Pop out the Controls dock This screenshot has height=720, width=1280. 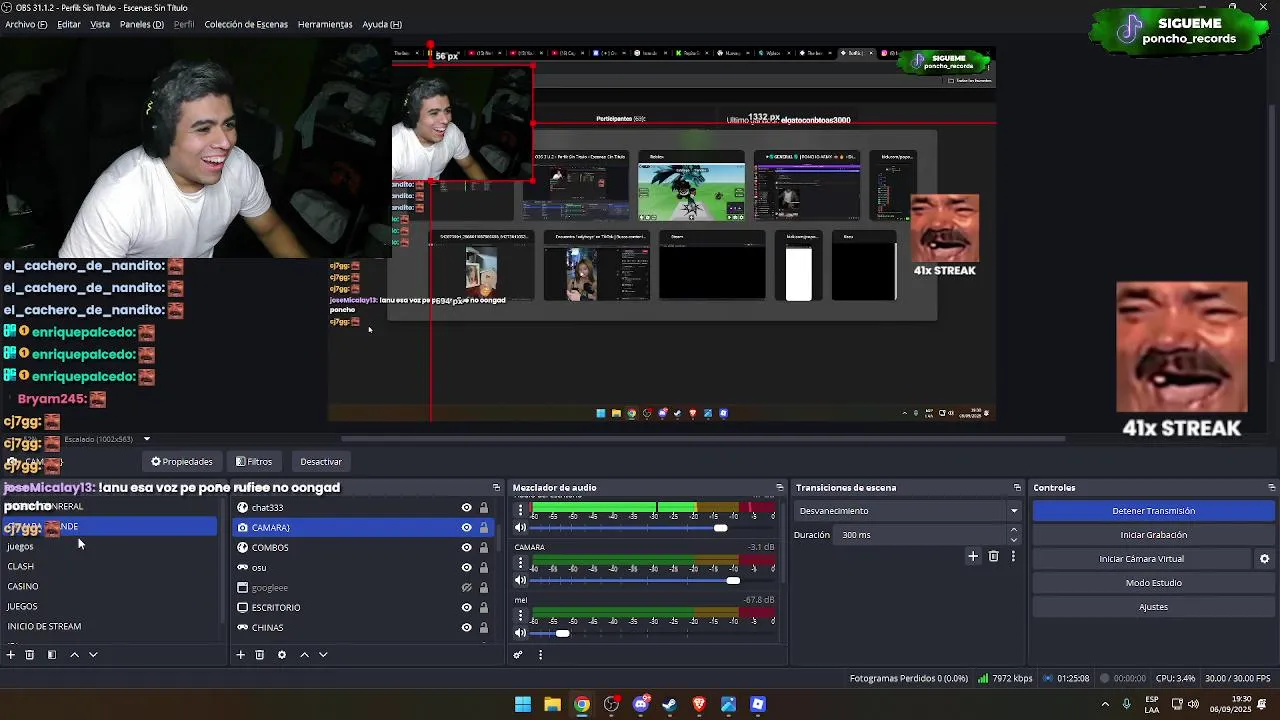click(x=1271, y=488)
